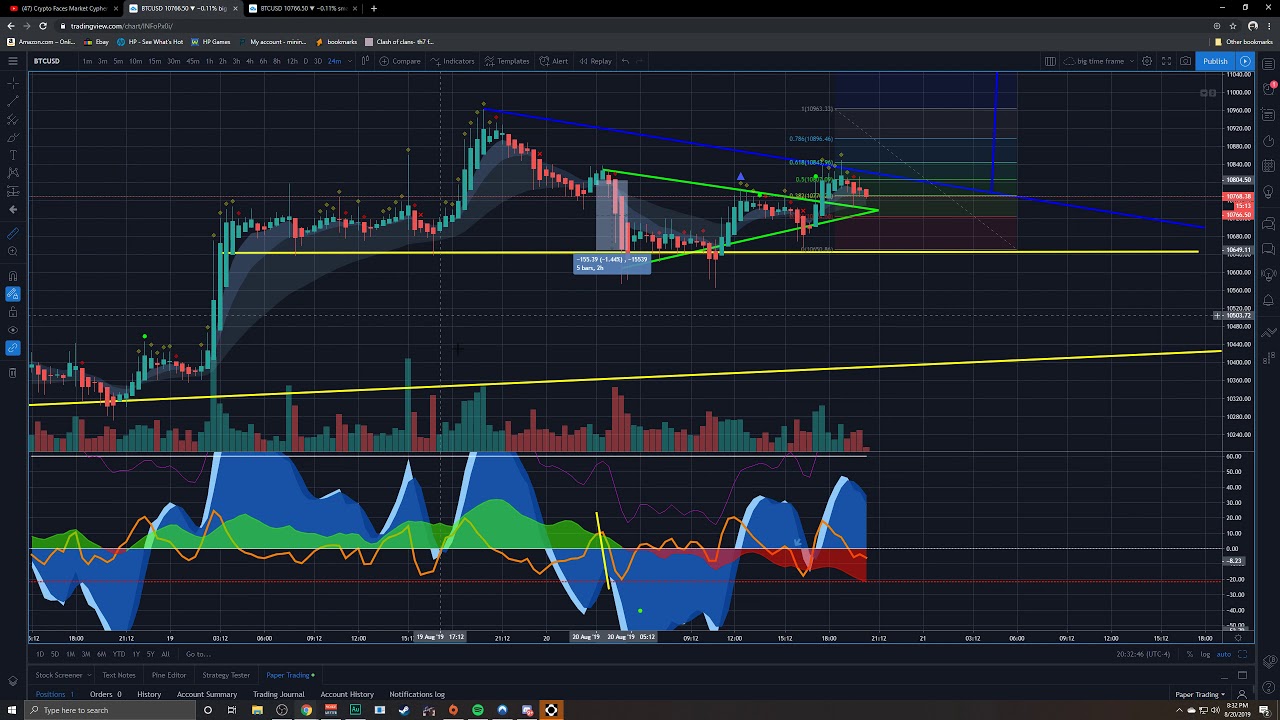Click the object tree layers icon
1280x720 pixels.
tap(1269, 662)
